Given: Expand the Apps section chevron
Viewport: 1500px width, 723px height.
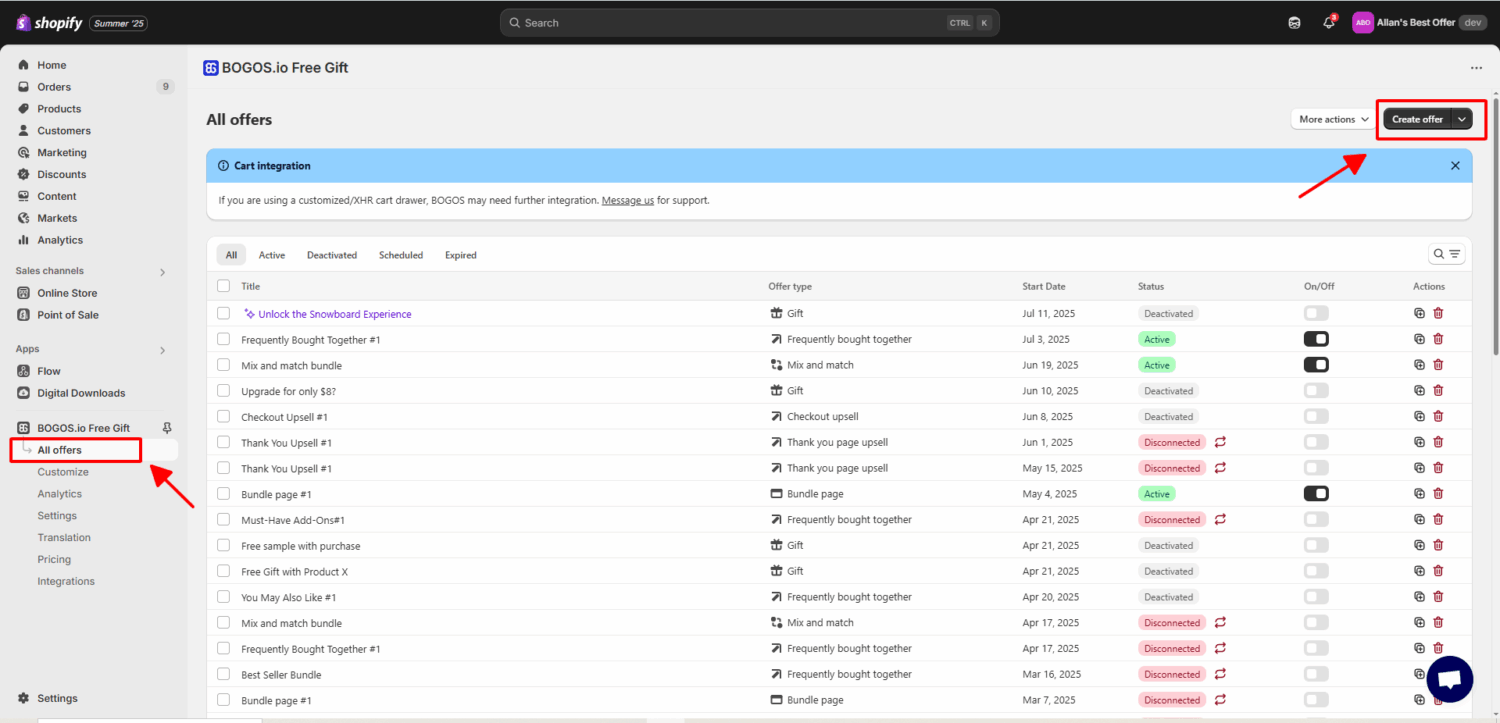Looking at the screenshot, I should 163,350.
